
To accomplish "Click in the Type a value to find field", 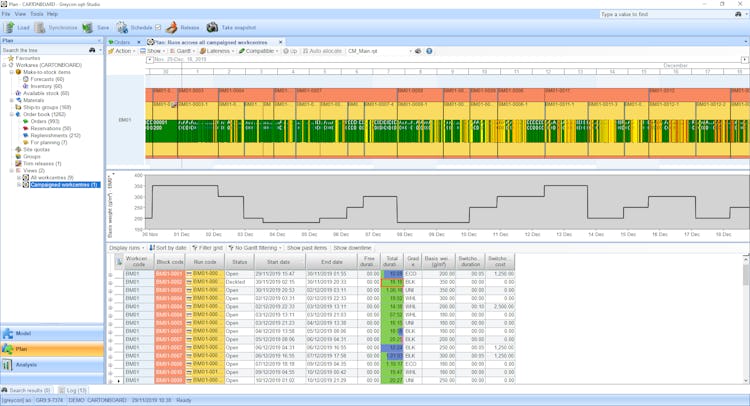I will click(x=666, y=14).
